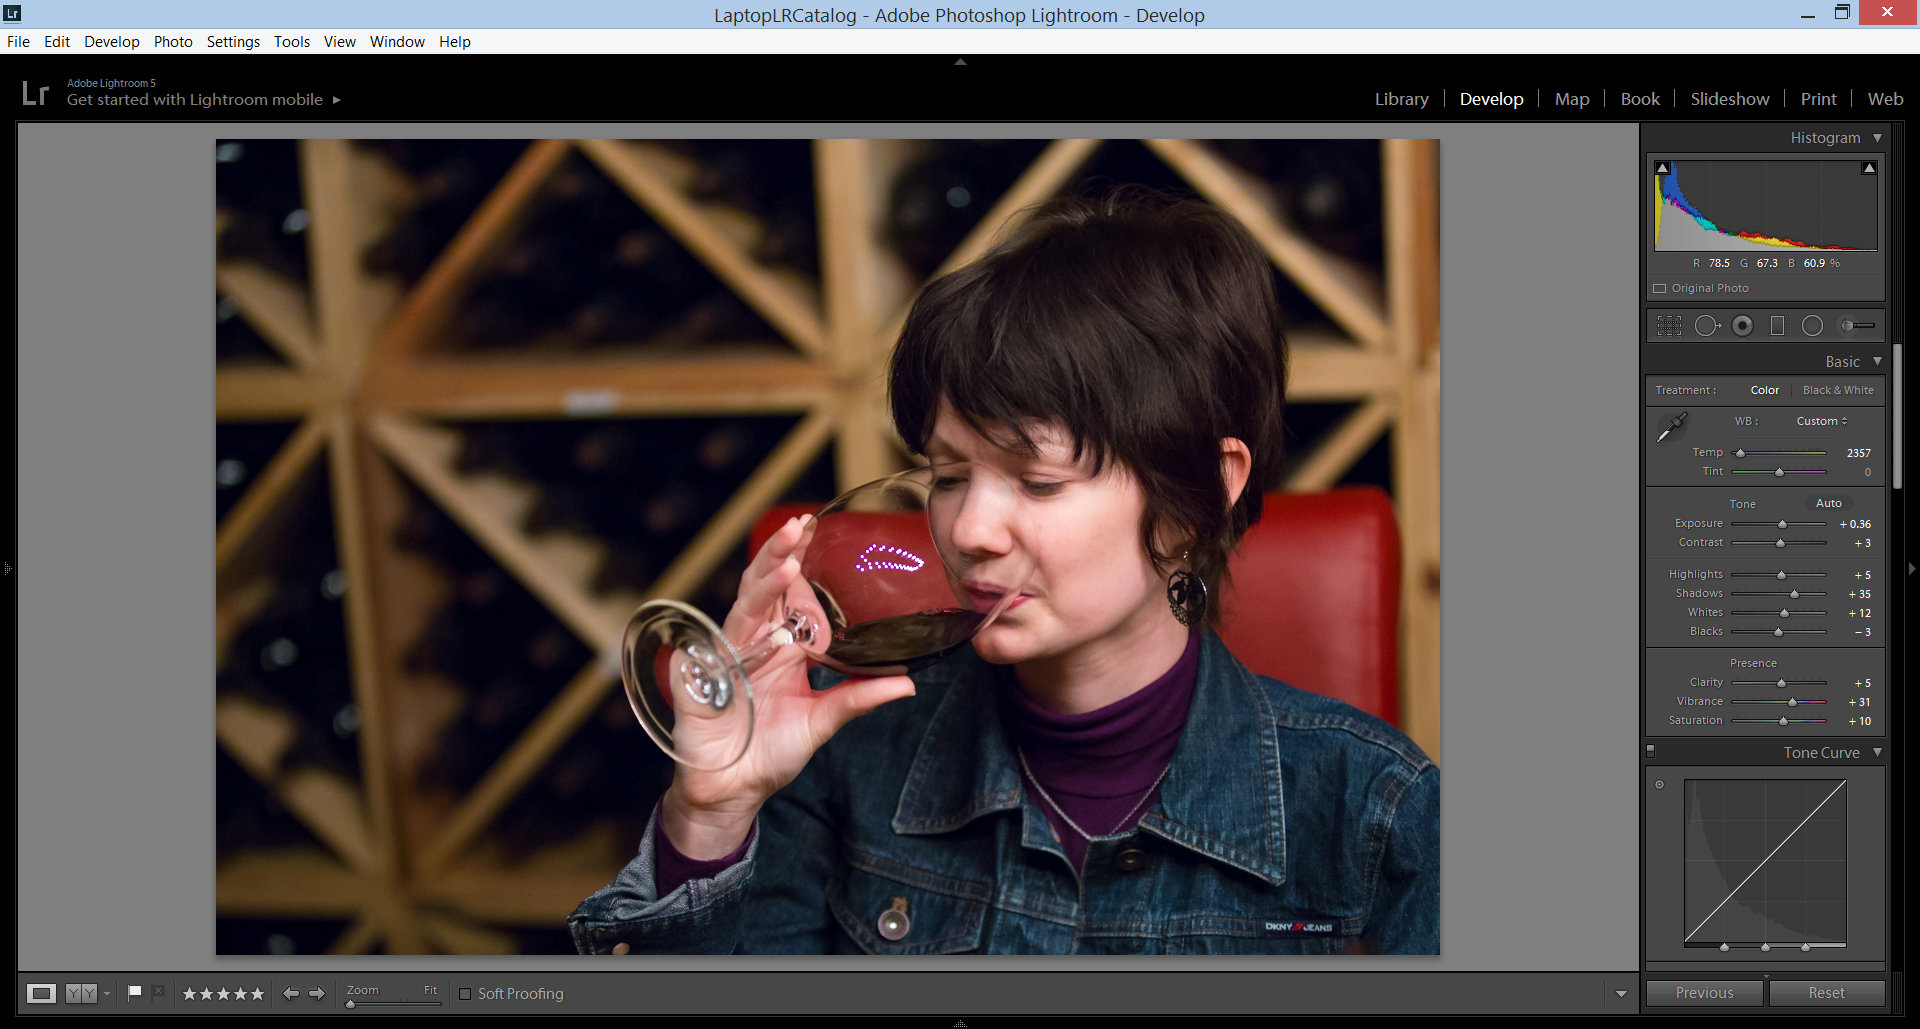The height and width of the screenshot is (1029, 1920).
Task: Activate Tone Curve targeted adjustment tool
Action: coord(1659,784)
